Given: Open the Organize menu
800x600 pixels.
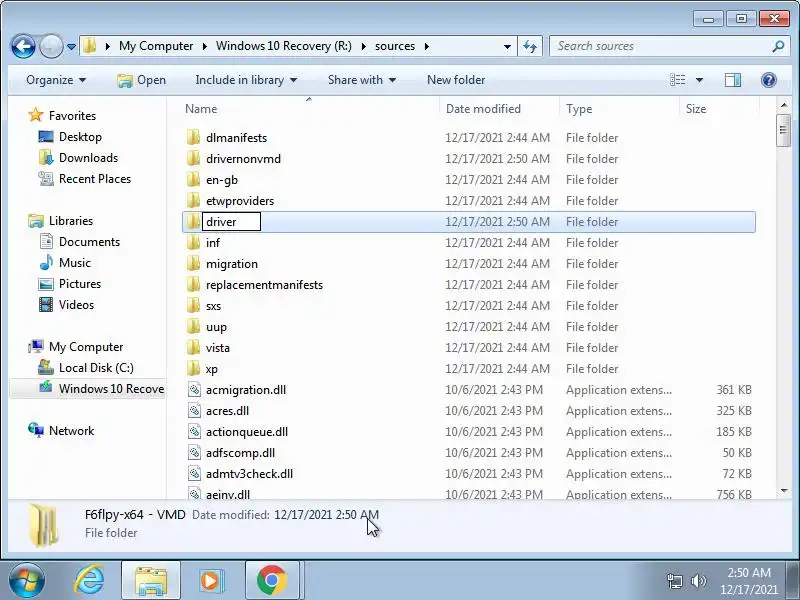Looking at the screenshot, I should point(56,80).
